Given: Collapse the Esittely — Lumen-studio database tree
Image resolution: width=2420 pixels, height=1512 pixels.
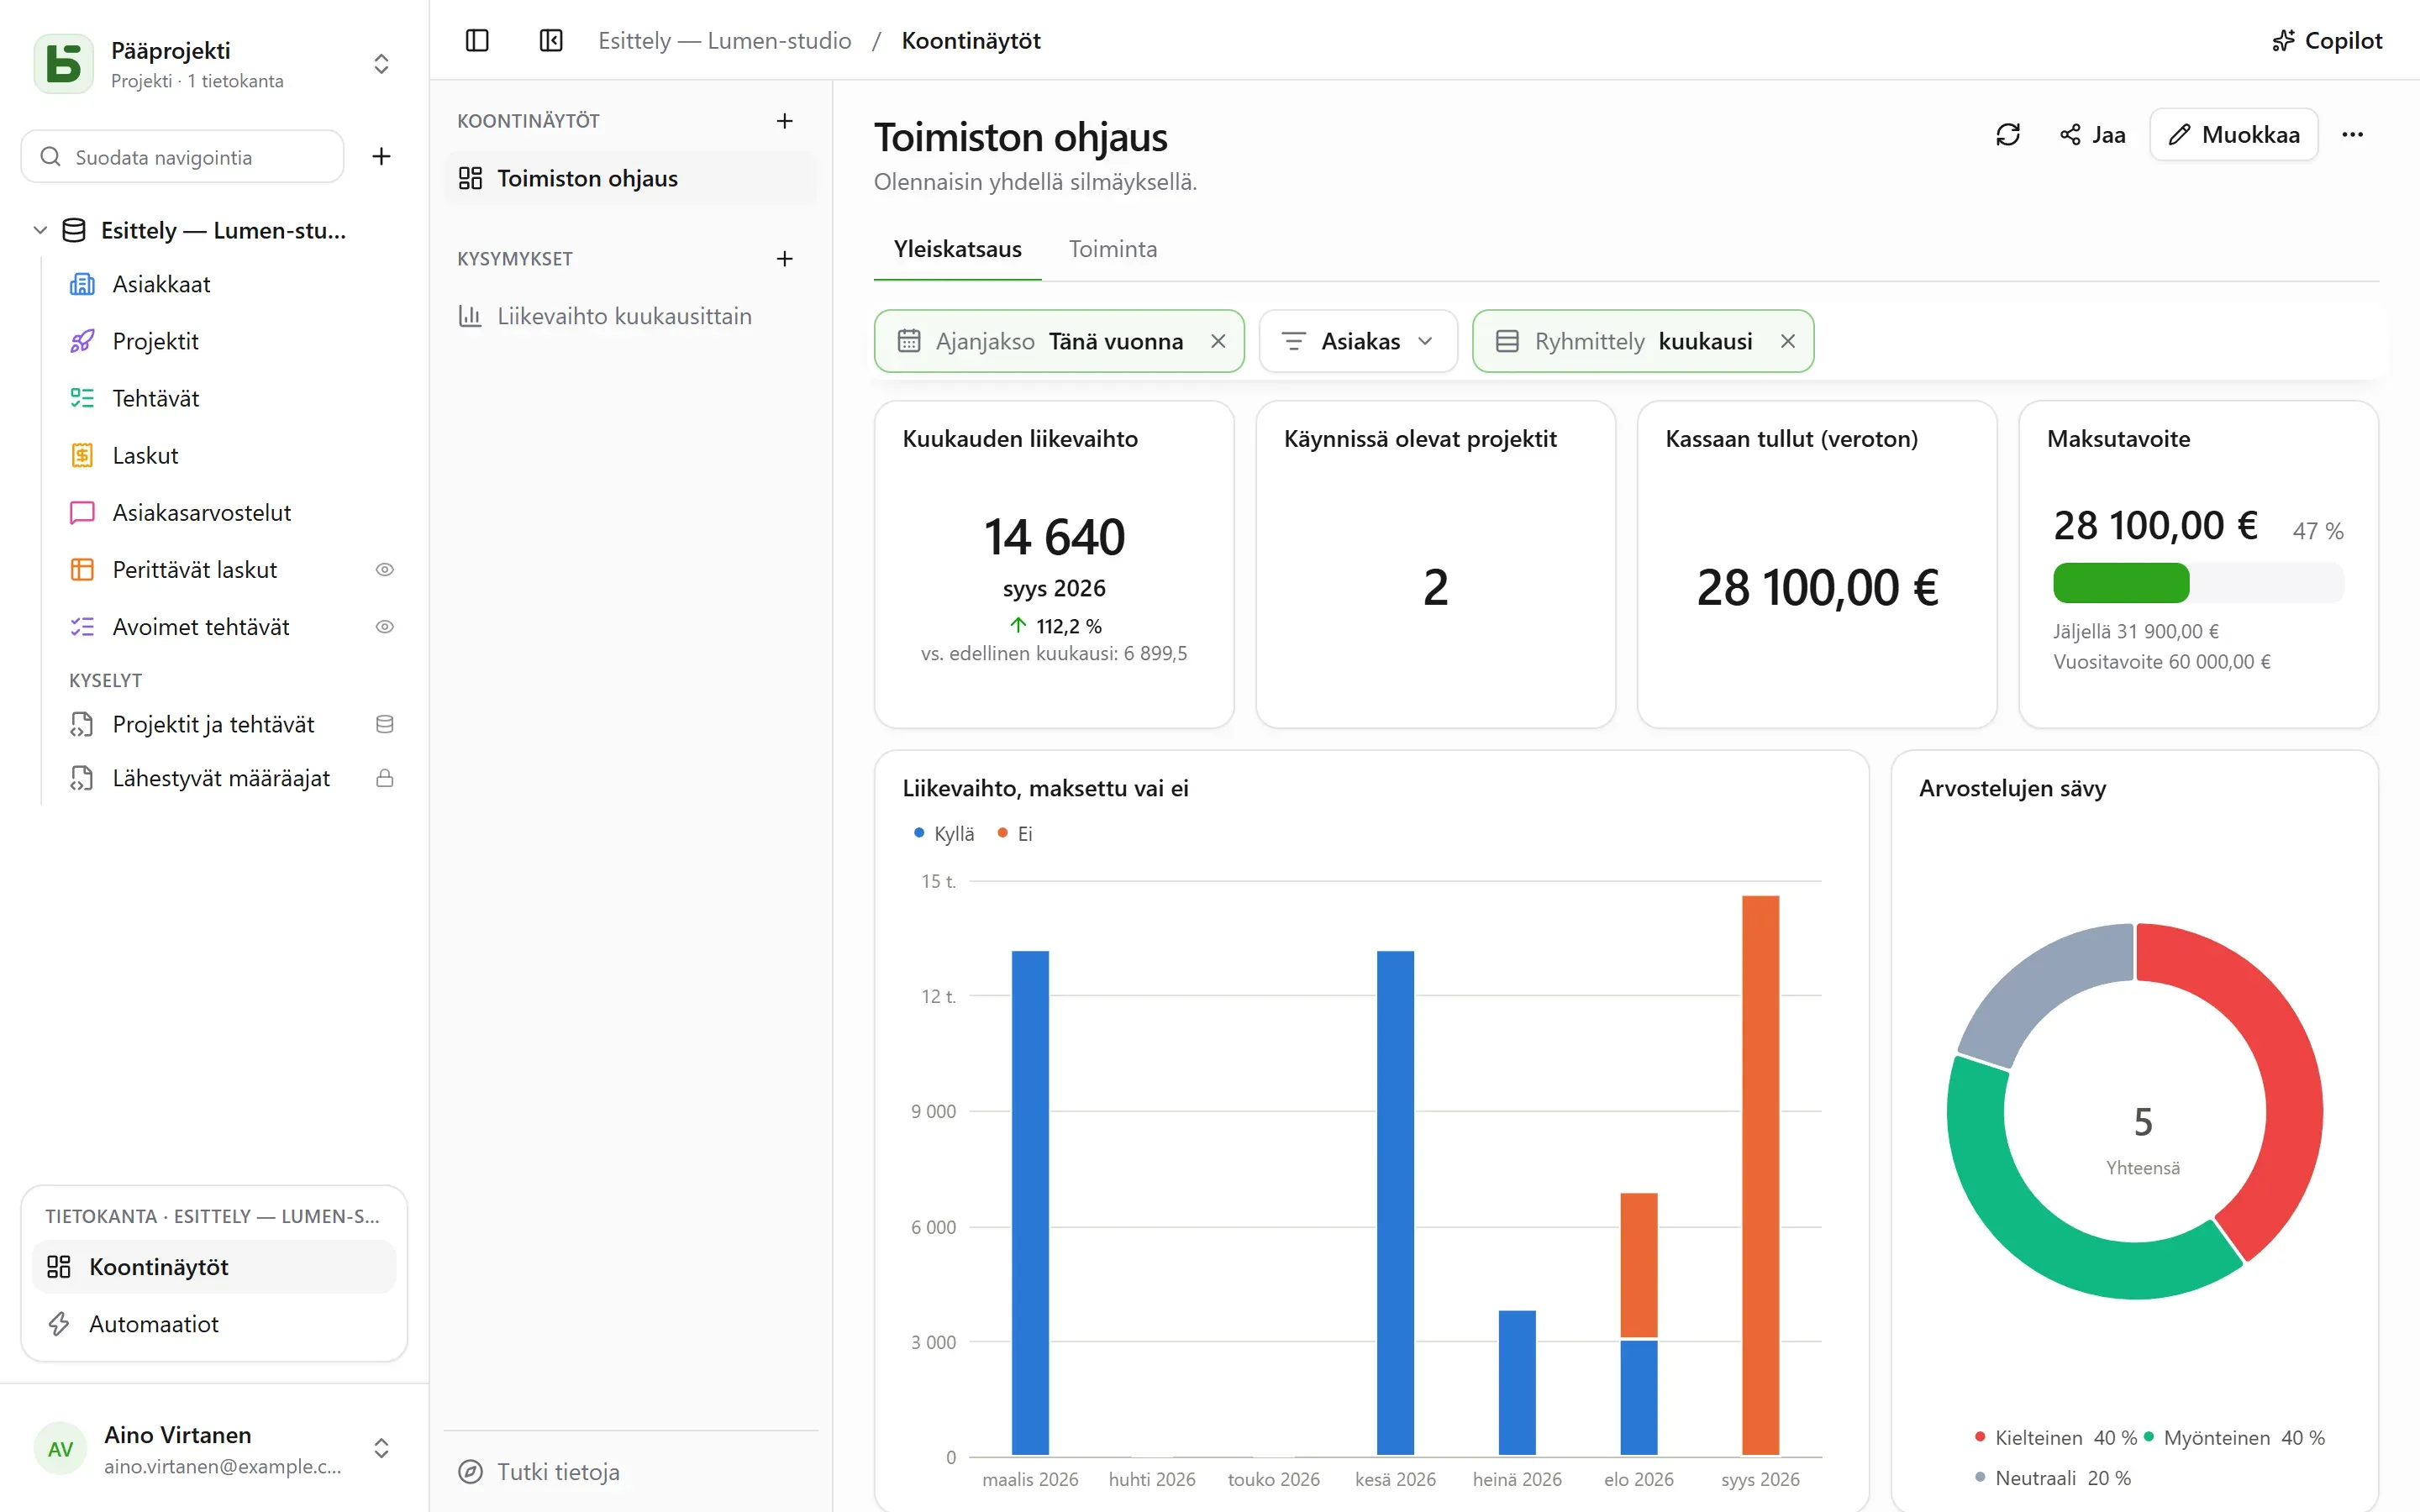Looking at the screenshot, I should (40, 230).
